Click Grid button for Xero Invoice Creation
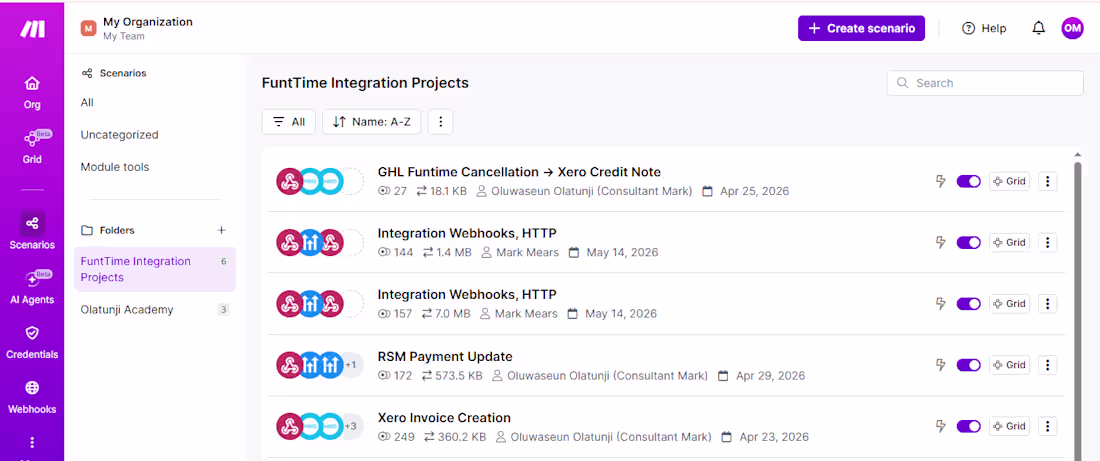 tap(1009, 426)
